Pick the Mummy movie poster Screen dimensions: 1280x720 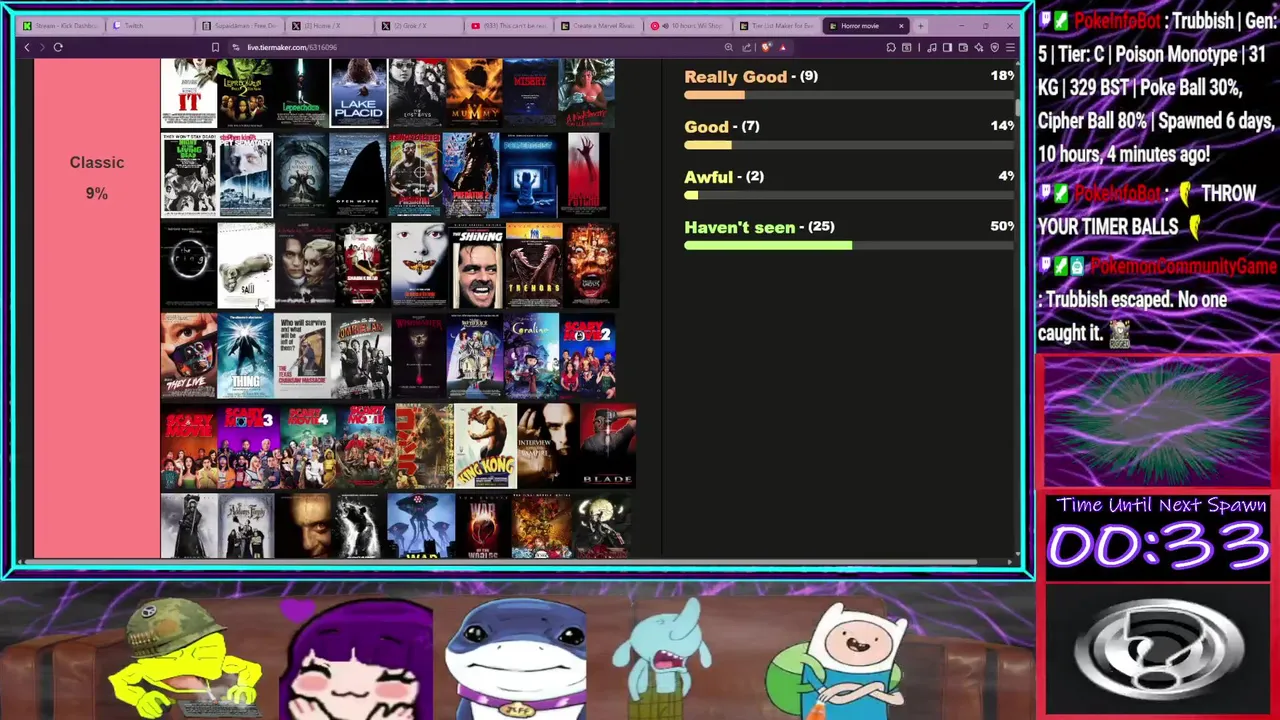tap(474, 92)
